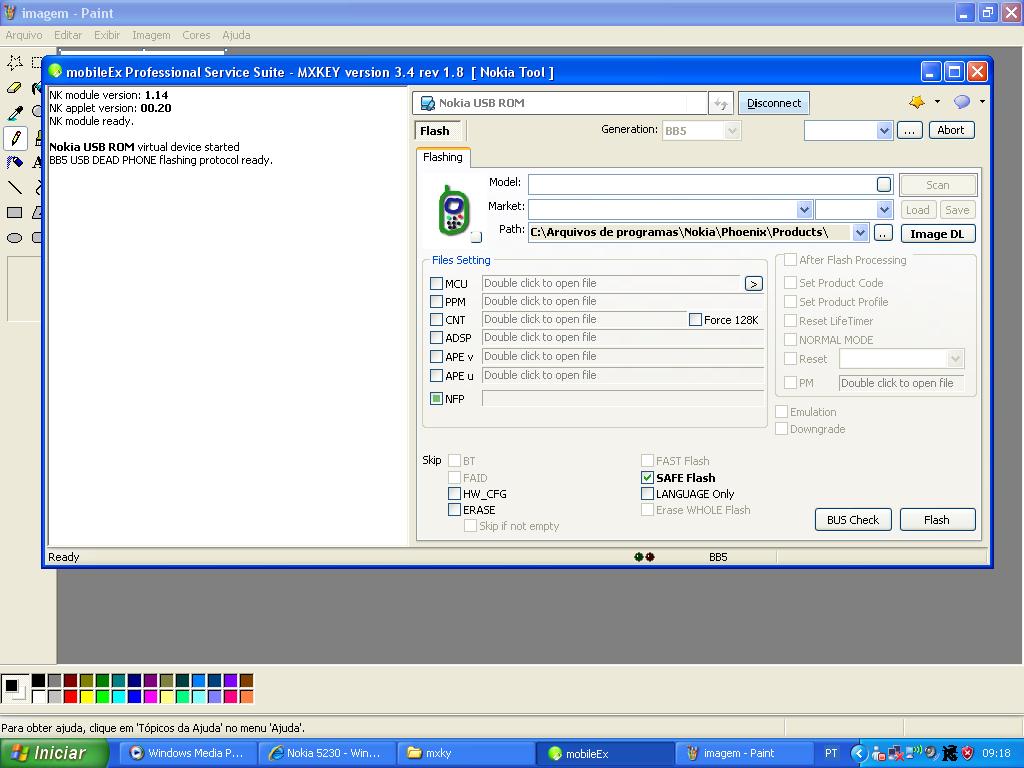Select Paint's Free-Form Select star tool
This screenshot has width=1024, height=768.
[x=15, y=63]
